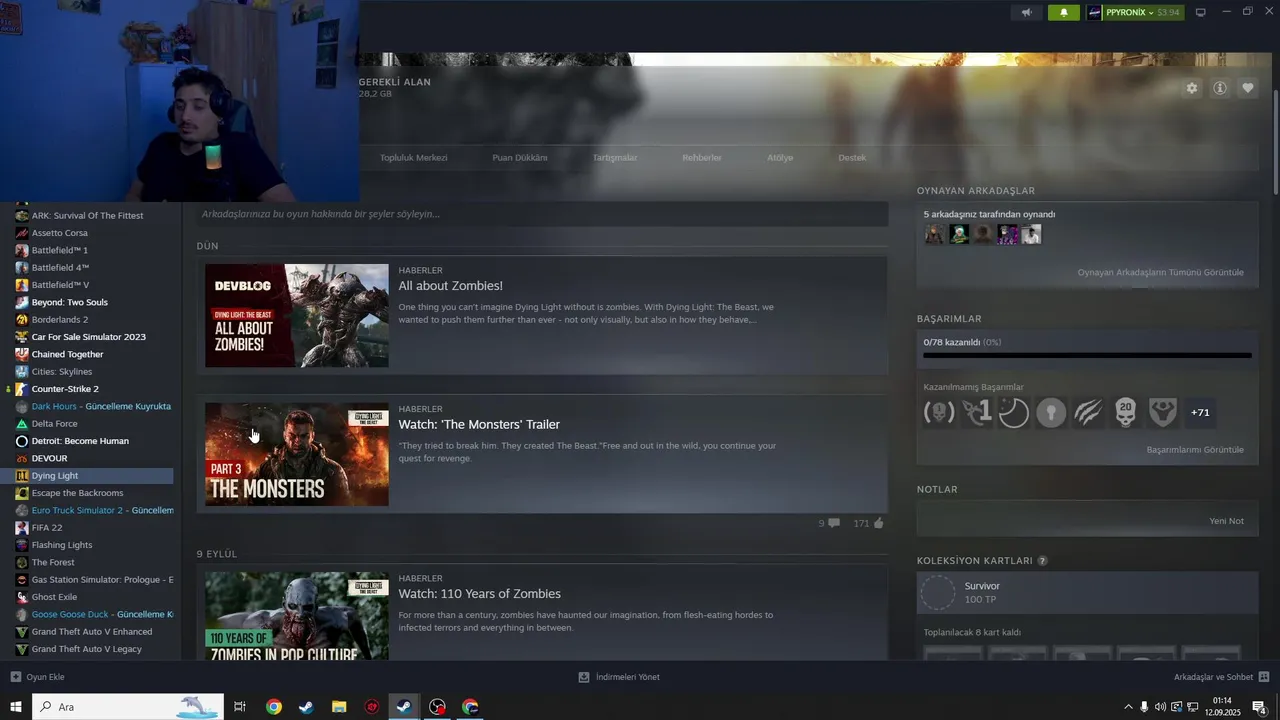The image size is (1280, 720).
Task: Open Watch: 110 Years of Zombies title
Action: pyautogui.click(x=480, y=594)
